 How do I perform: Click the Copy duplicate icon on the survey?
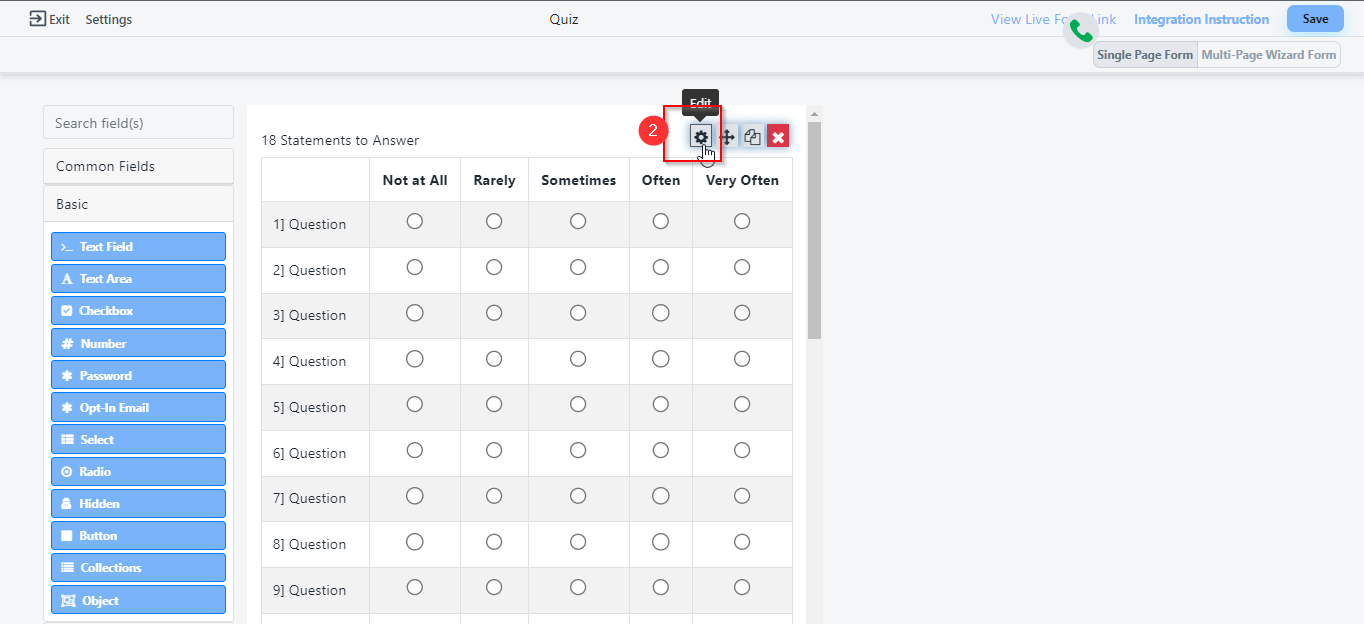pos(752,137)
